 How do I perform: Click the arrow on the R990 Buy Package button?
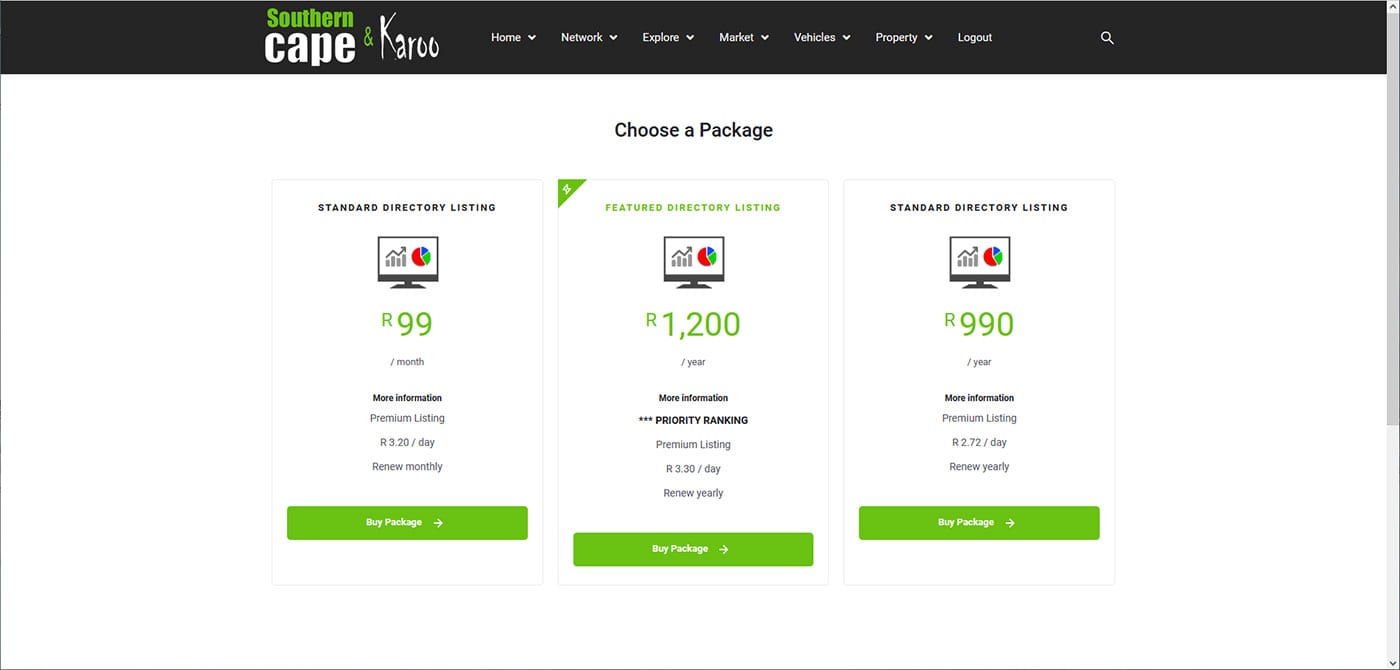click(1010, 523)
